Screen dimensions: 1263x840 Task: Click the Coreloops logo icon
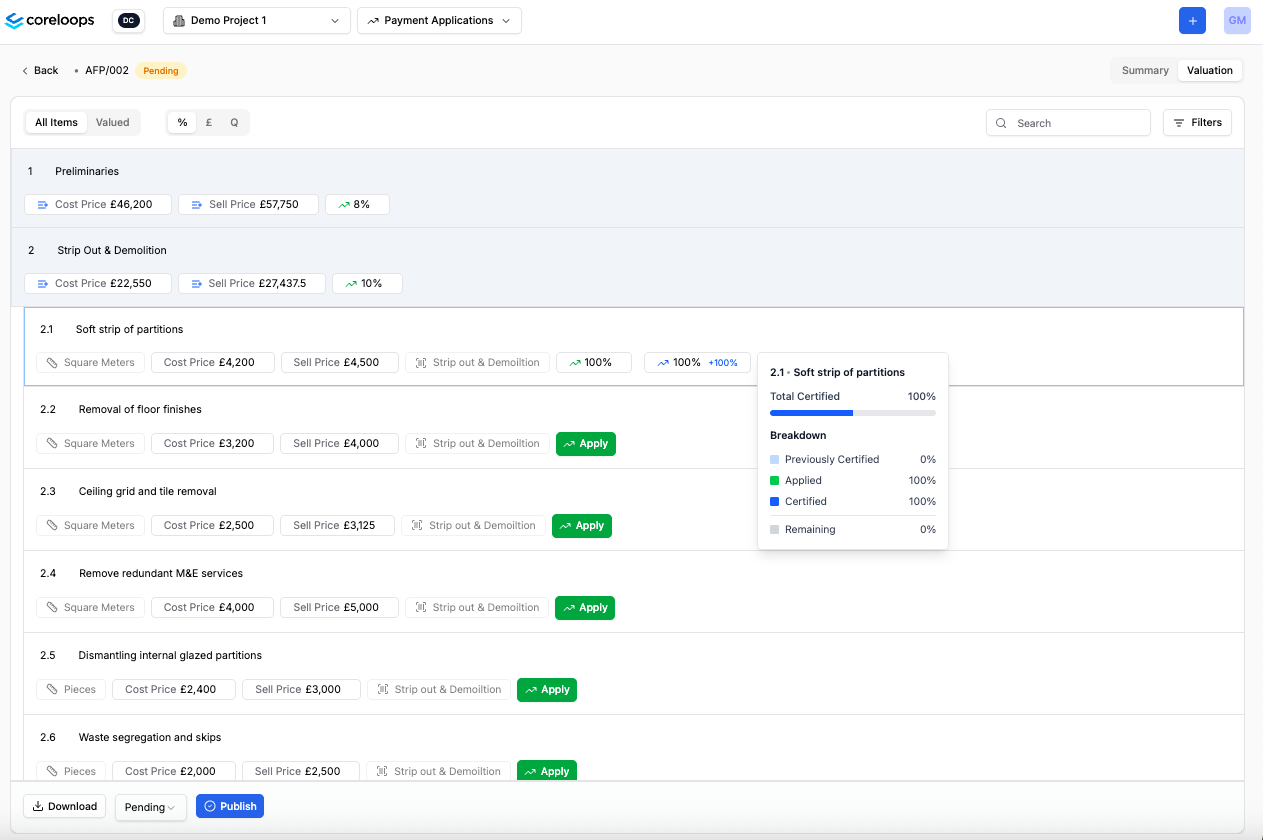pos(15,21)
